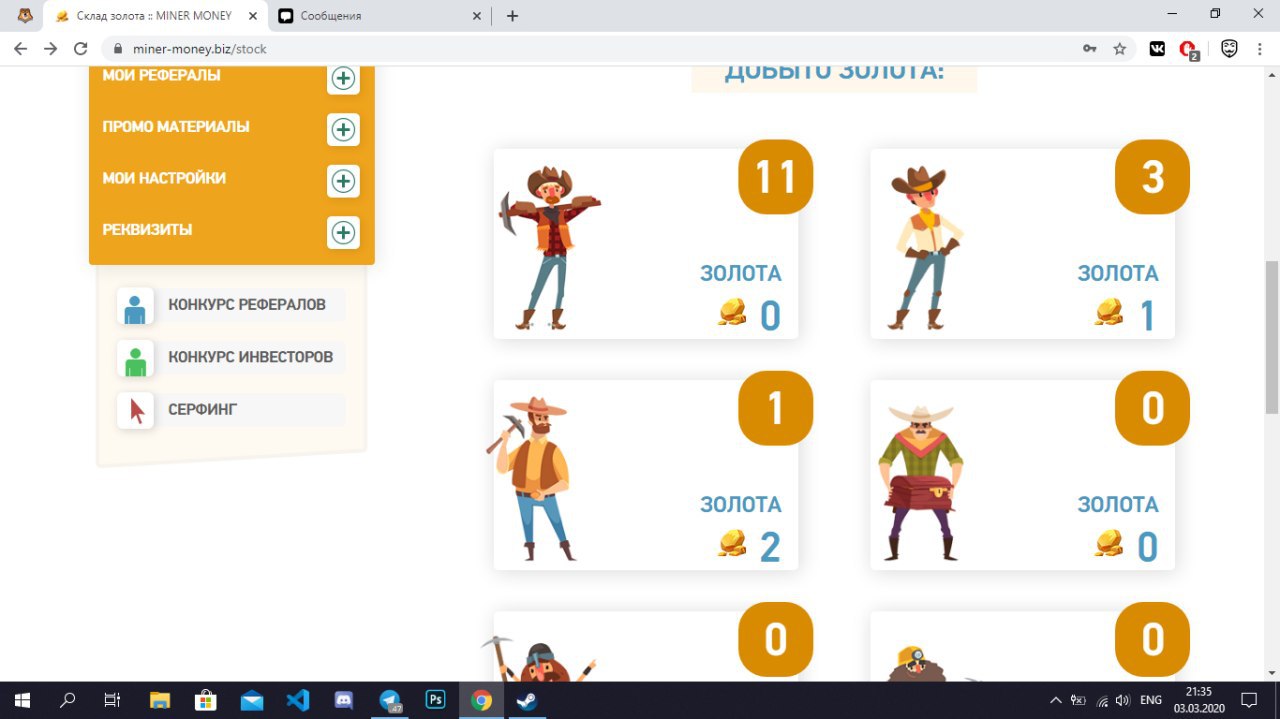Screen dimensions: 1280x719
Task: Click the page vertical scrollbar thumb
Action: (1272, 336)
